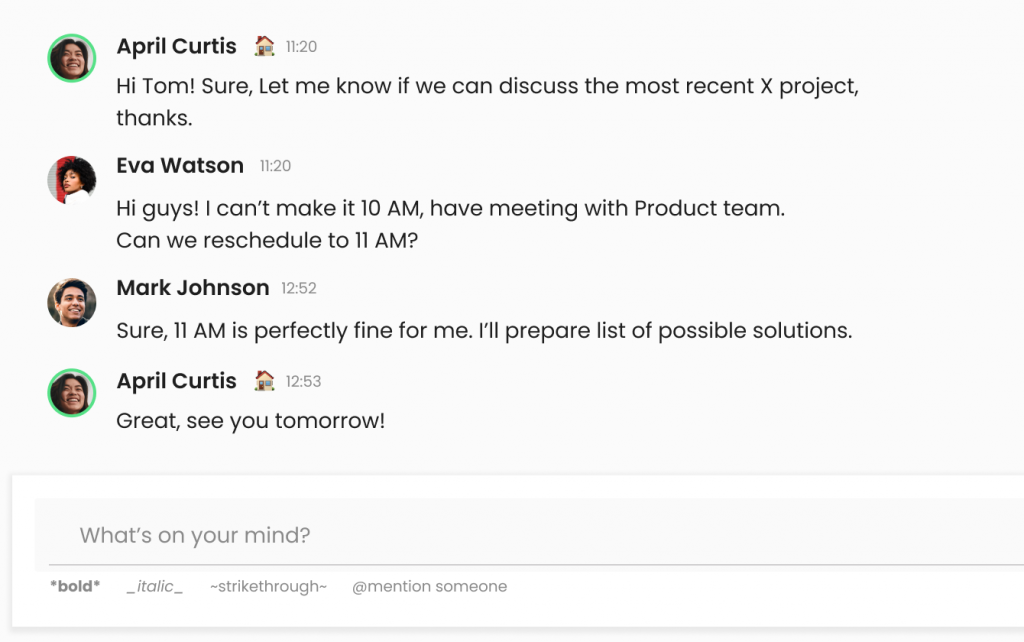Click the message input field

(400, 535)
